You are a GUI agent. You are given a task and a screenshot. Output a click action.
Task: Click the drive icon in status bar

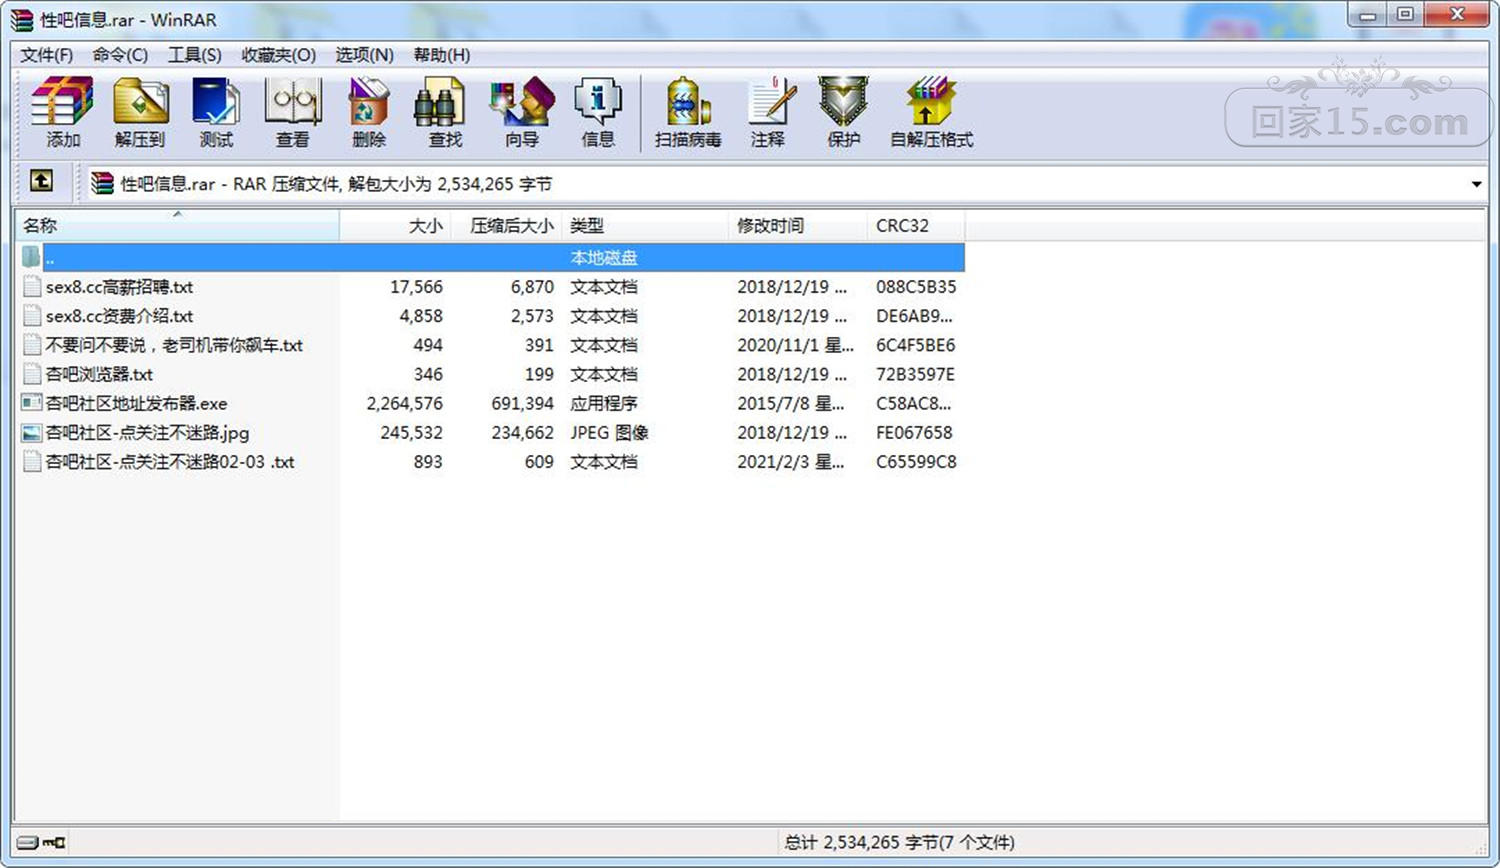28,842
